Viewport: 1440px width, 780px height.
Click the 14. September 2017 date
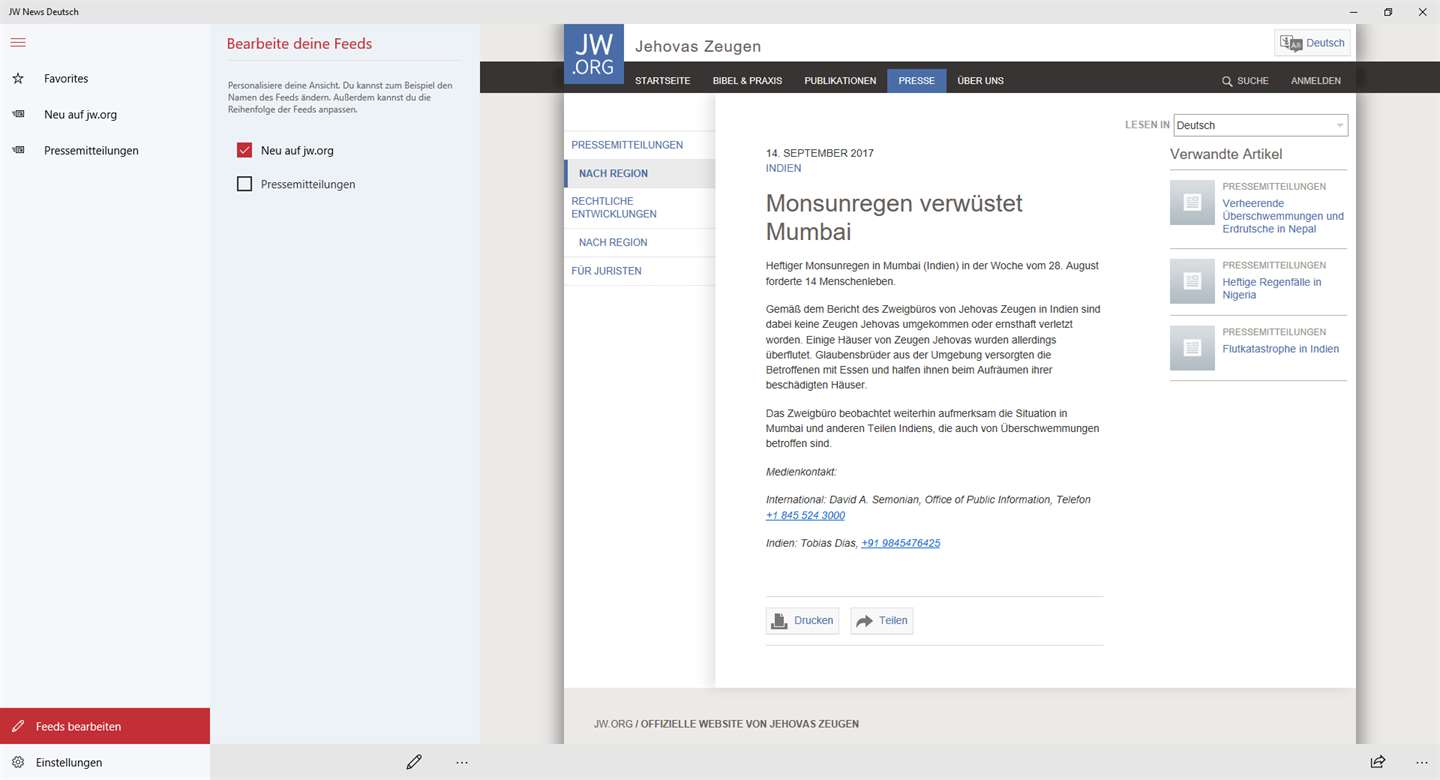(x=820, y=153)
